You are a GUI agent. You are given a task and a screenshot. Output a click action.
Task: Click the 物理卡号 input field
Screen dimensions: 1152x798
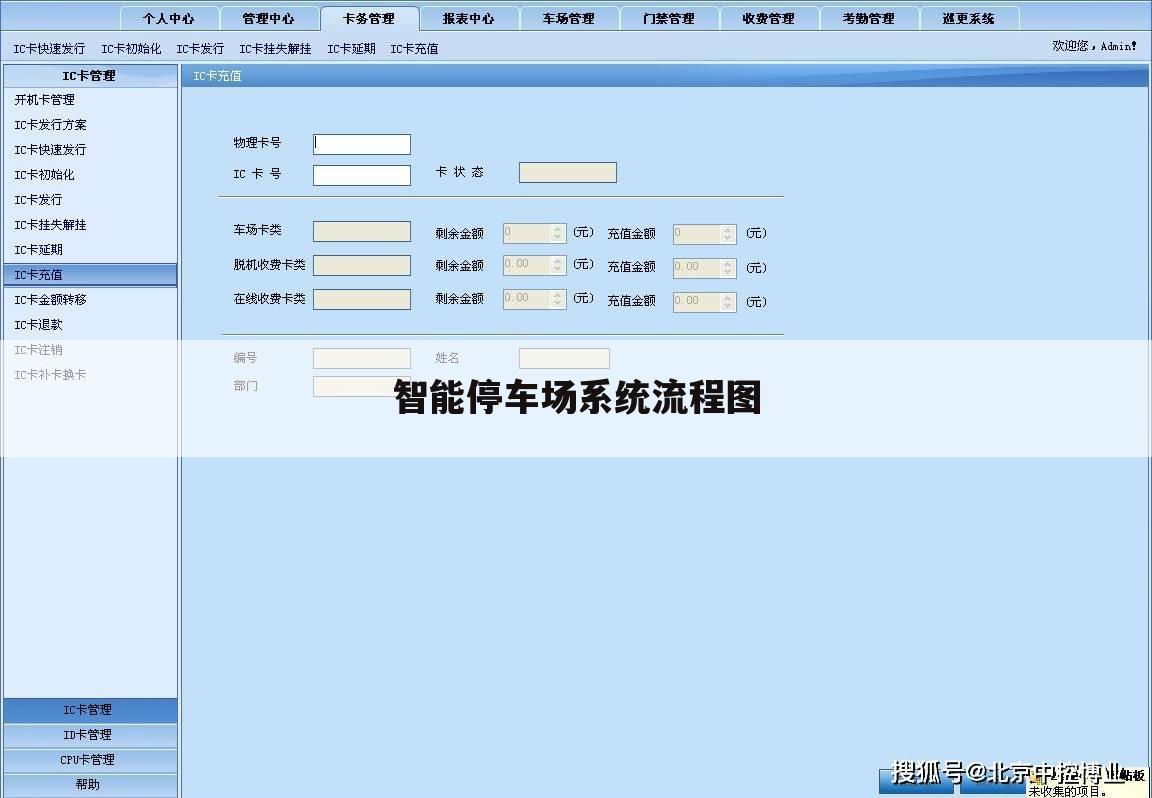tap(361, 144)
